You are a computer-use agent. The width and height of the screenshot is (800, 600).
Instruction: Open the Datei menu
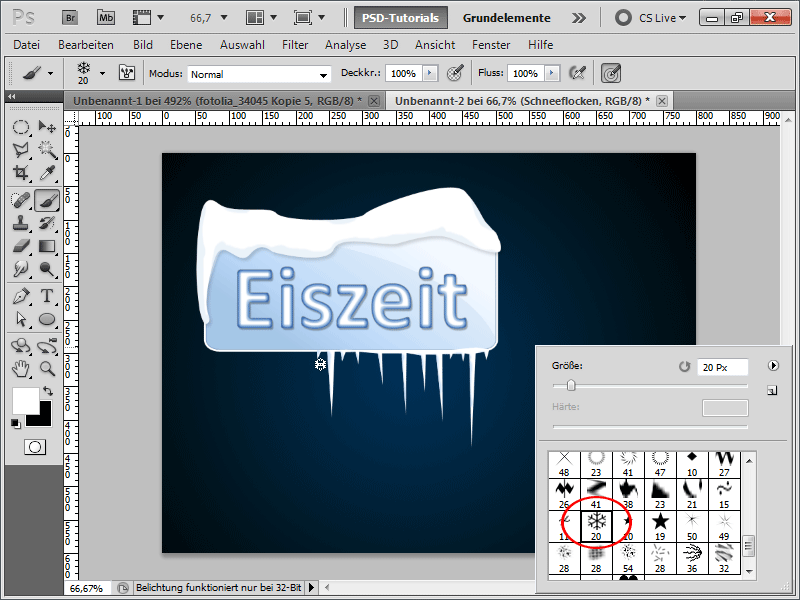click(27, 45)
